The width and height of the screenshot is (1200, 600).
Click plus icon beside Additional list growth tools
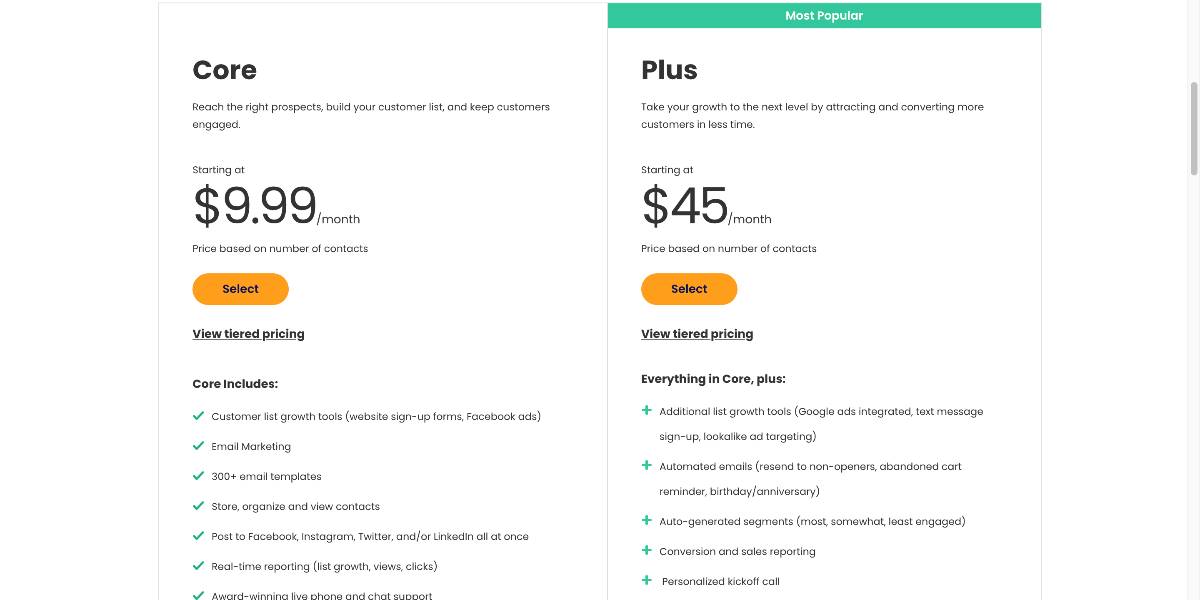(x=647, y=411)
